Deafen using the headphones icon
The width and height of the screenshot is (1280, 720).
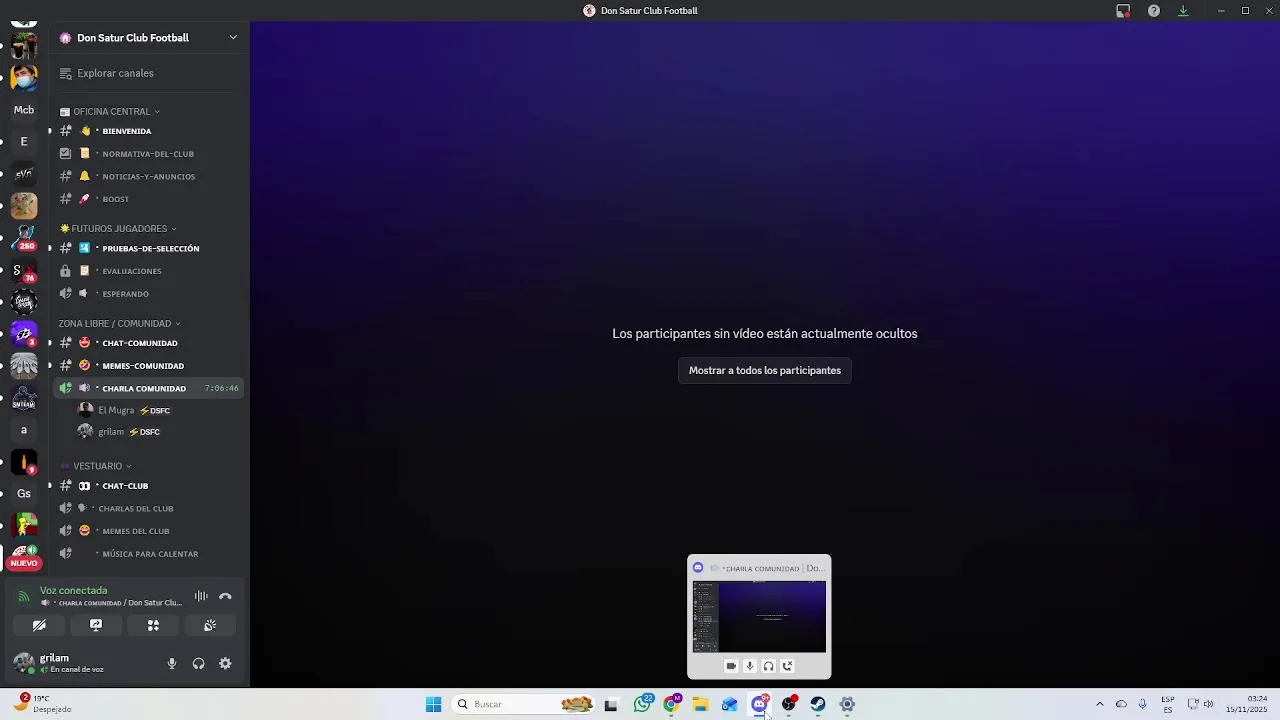(x=198, y=663)
